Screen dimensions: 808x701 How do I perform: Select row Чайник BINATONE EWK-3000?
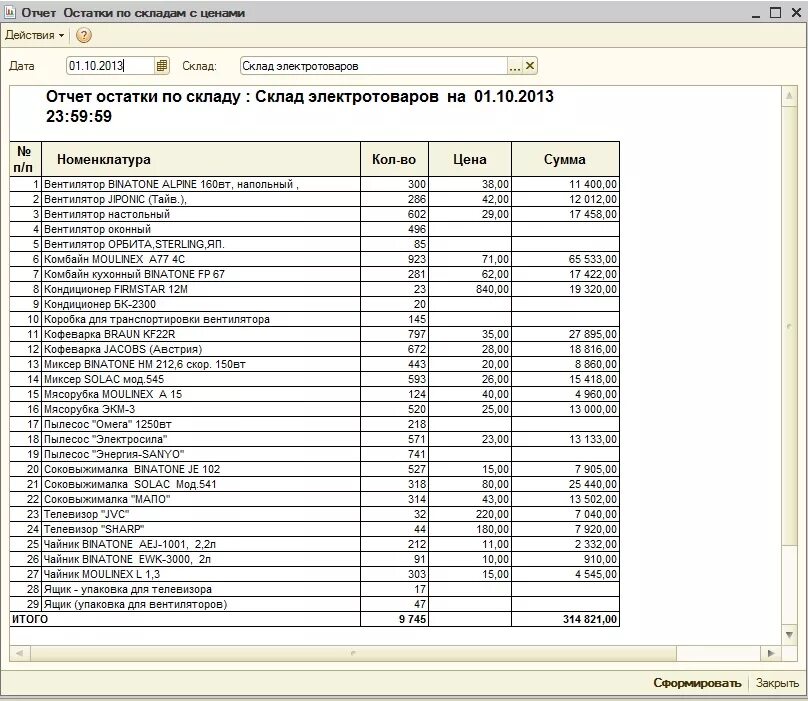click(x=314, y=559)
